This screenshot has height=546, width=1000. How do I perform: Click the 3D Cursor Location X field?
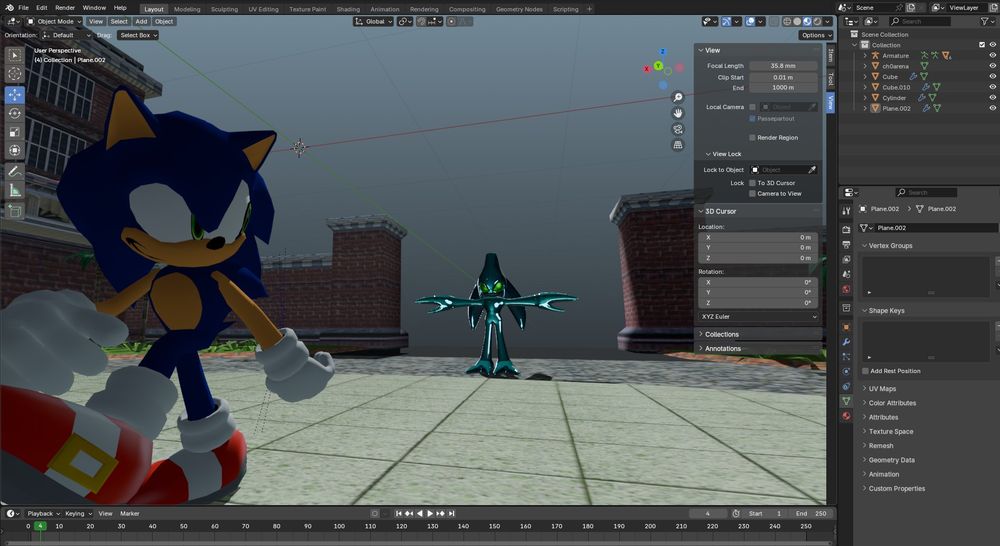759,237
